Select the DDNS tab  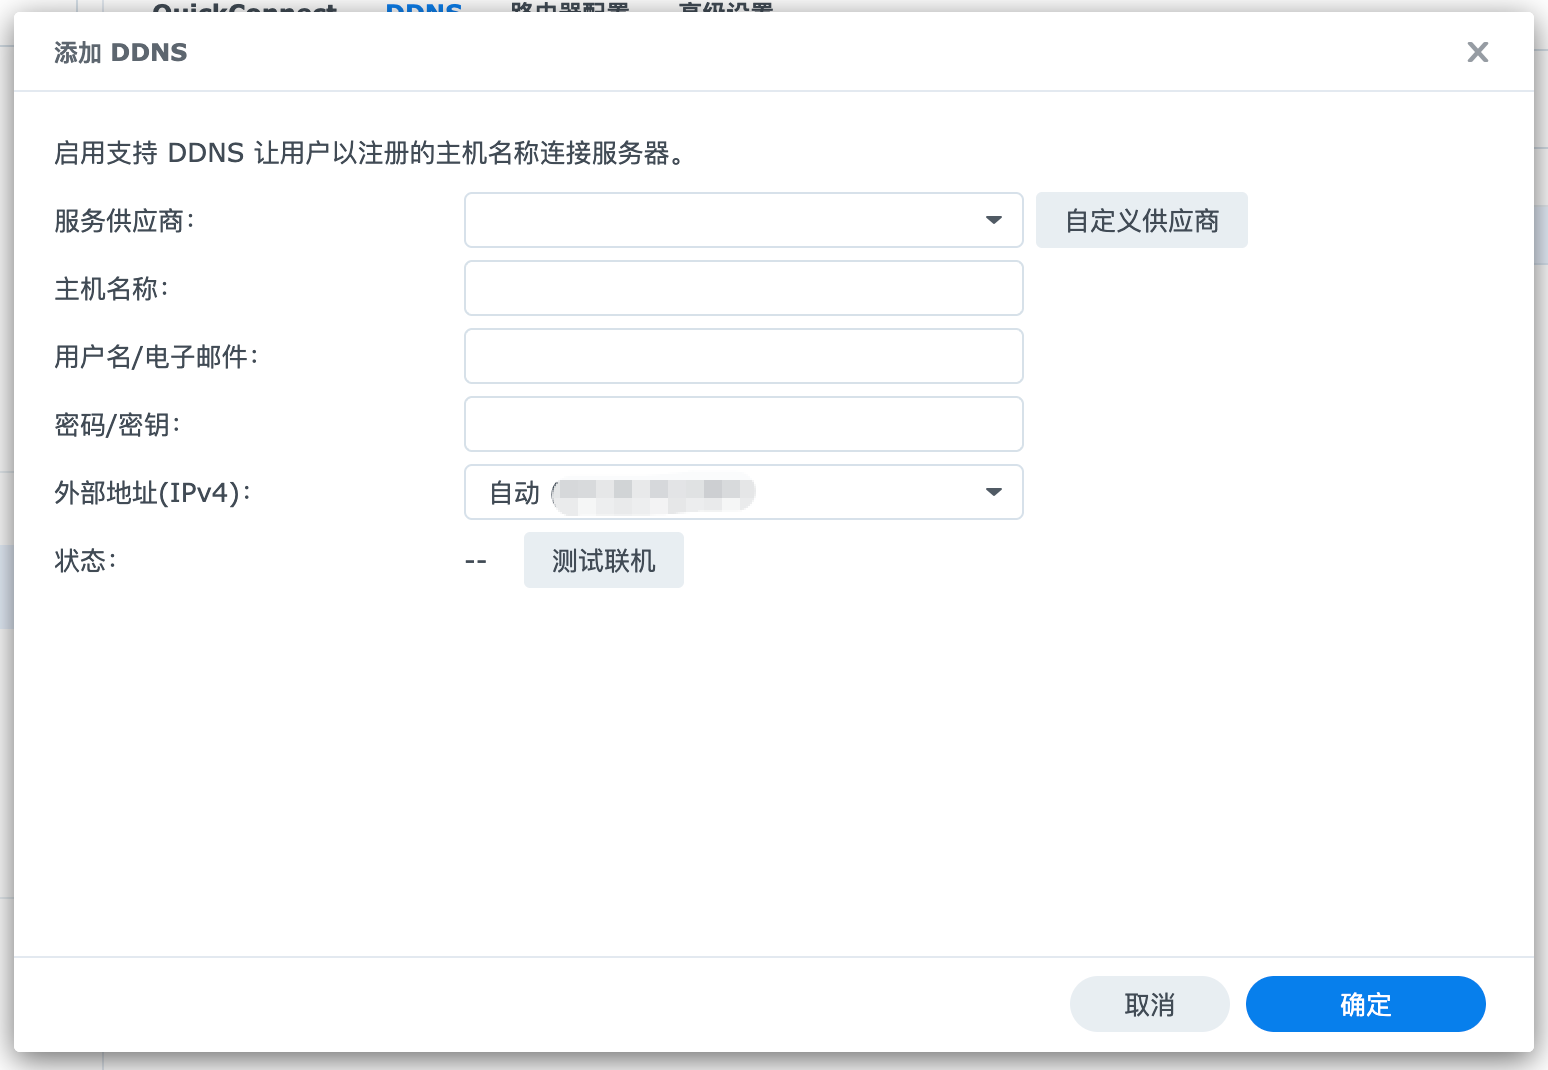[x=424, y=8]
